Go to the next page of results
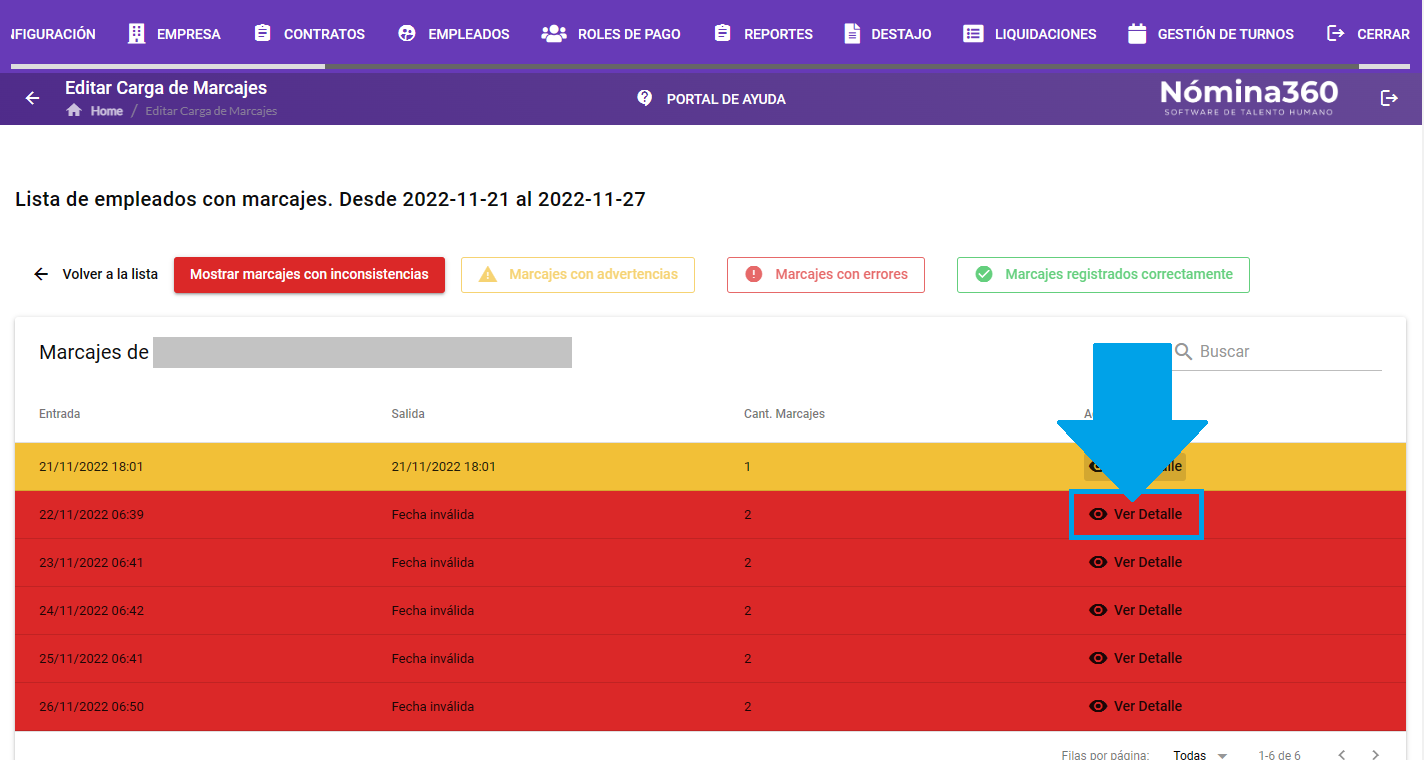The image size is (1424, 760). 1376,755
